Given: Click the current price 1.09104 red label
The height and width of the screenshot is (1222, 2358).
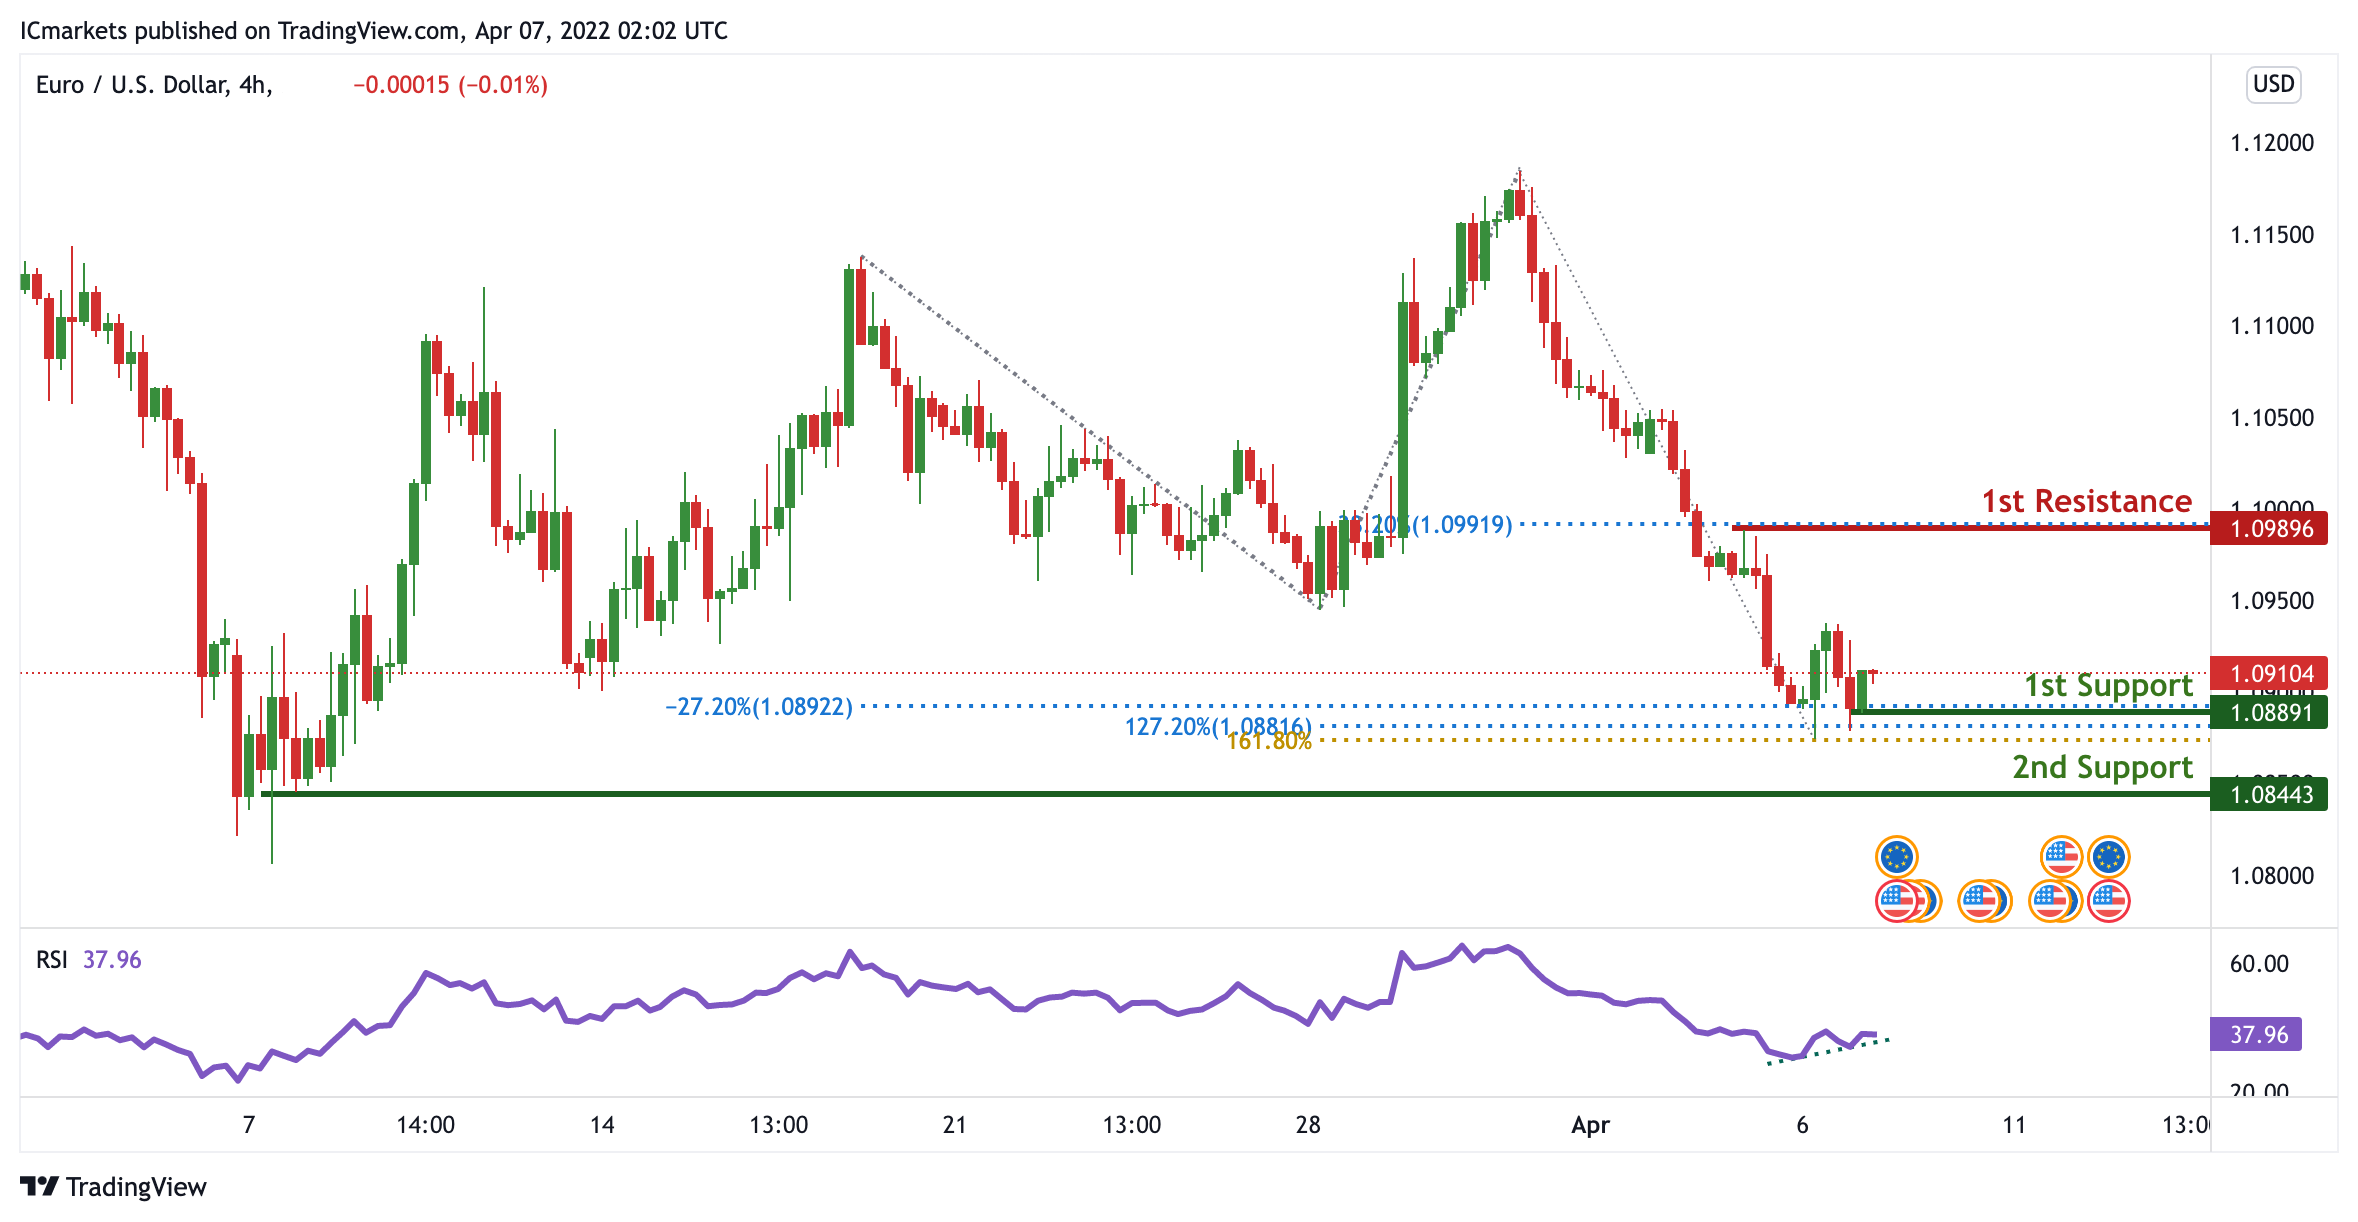Looking at the screenshot, I should (x=2268, y=673).
